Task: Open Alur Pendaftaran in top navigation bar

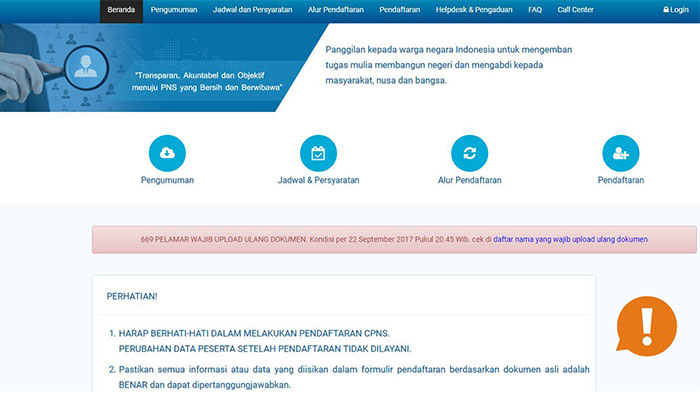Action: pyautogui.click(x=336, y=10)
